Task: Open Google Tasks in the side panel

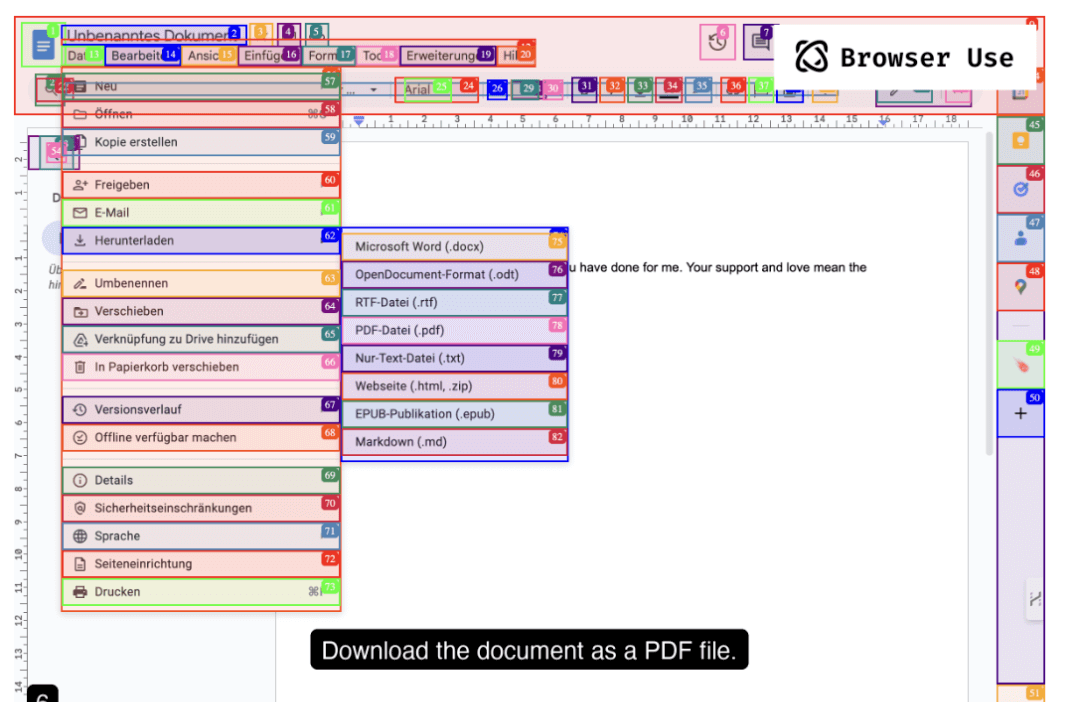Action: tap(1020, 190)
